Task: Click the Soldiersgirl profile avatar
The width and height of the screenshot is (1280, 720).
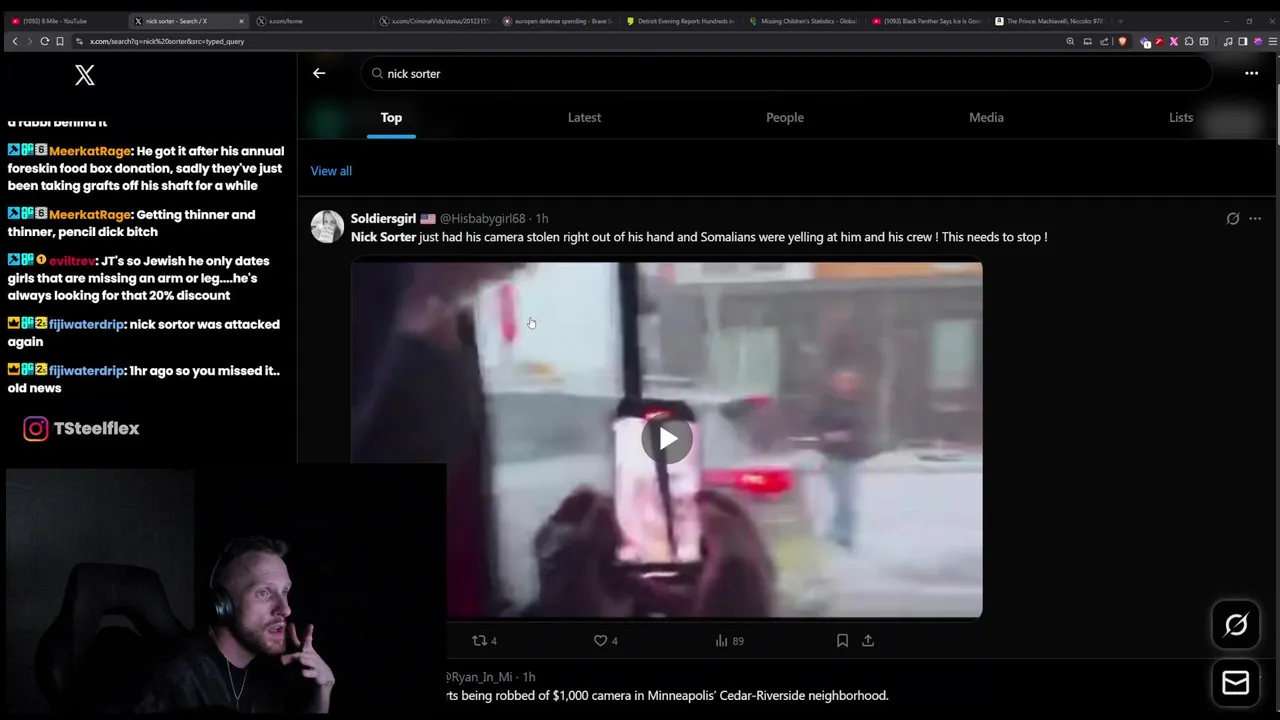Action: pos(327,227)
